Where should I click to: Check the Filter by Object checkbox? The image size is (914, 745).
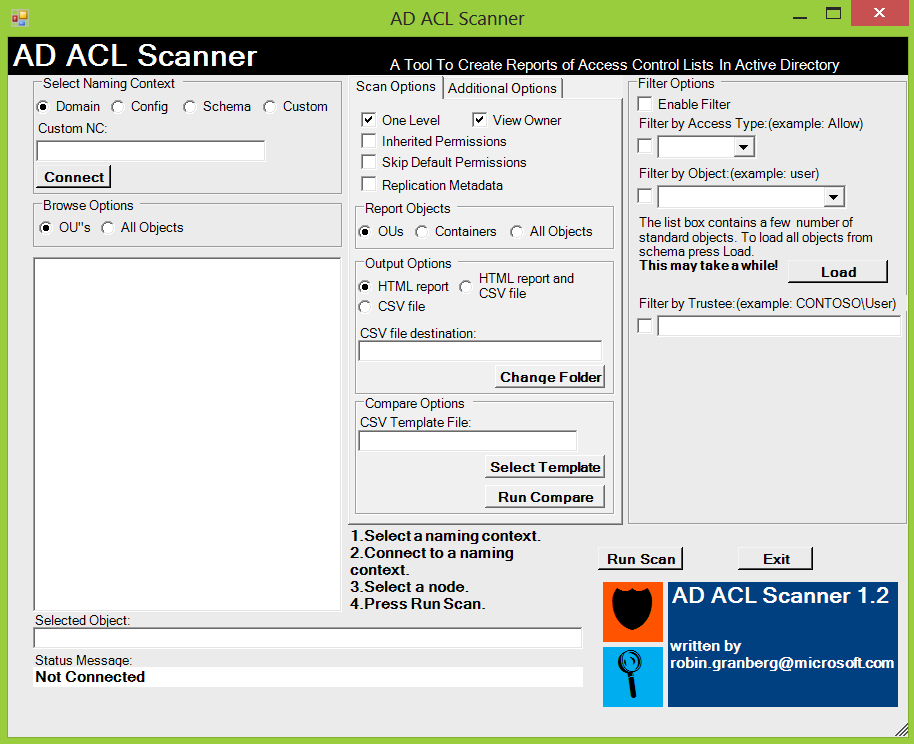pyautogui.click(x=645, y=196)
